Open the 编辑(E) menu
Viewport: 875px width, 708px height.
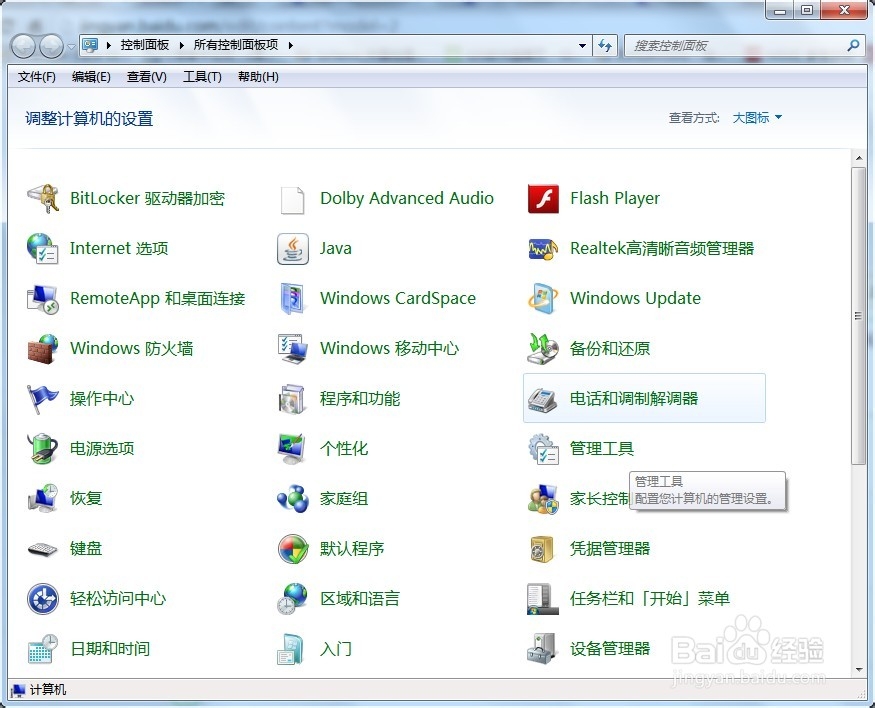(91, 77)
